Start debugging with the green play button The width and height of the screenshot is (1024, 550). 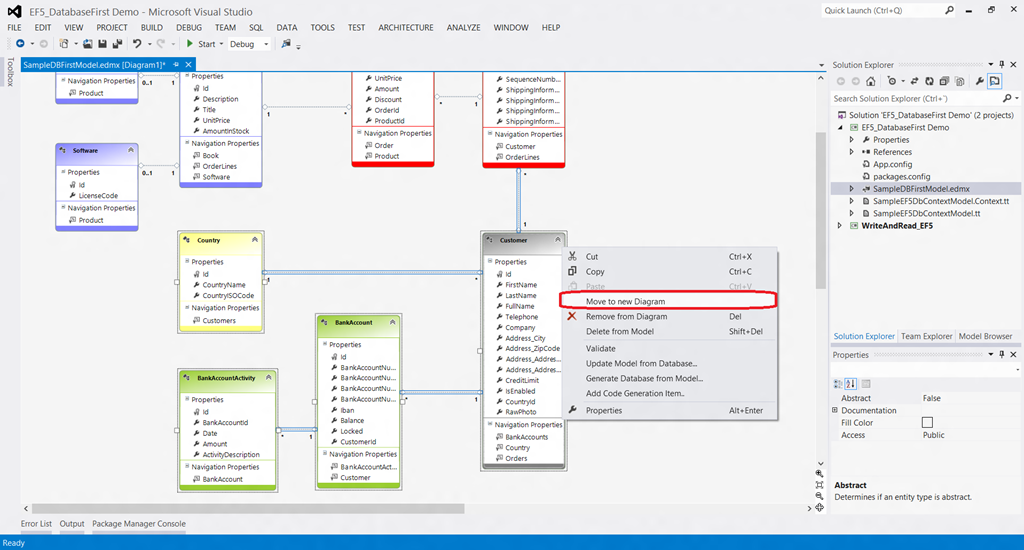point(189,44)
